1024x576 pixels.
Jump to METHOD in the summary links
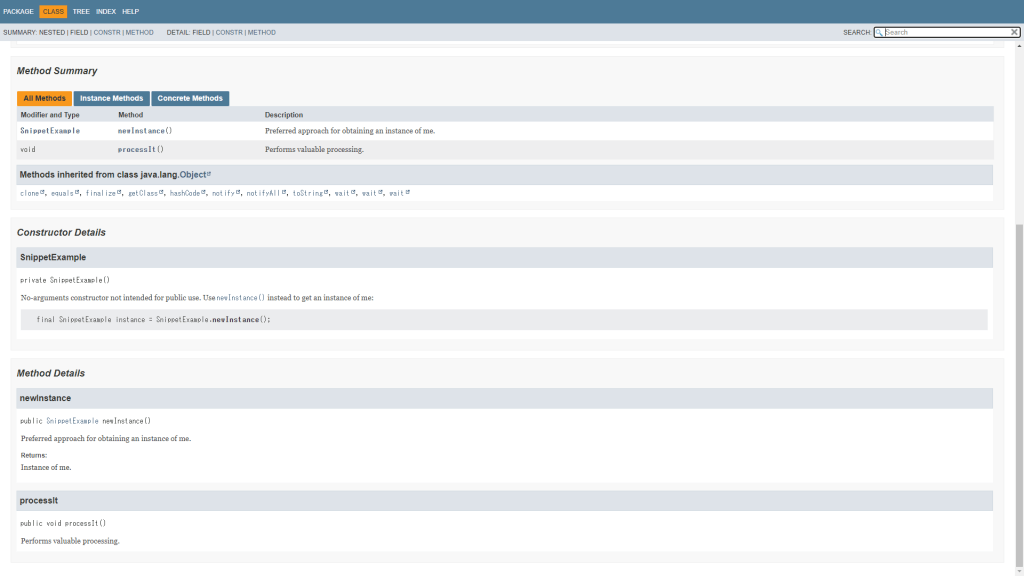click(x=140, y=32)
